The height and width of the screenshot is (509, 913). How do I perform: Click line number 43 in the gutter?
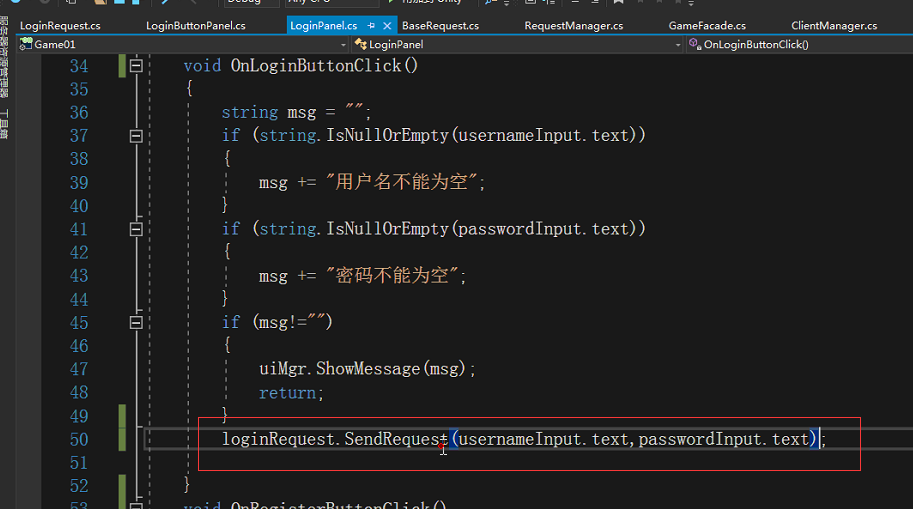[x=79, y=275]
